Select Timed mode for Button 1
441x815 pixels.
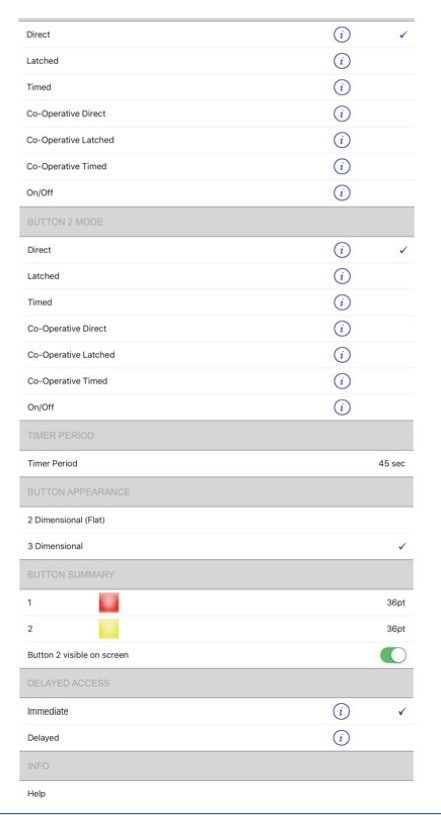click(x=216, y=87)
